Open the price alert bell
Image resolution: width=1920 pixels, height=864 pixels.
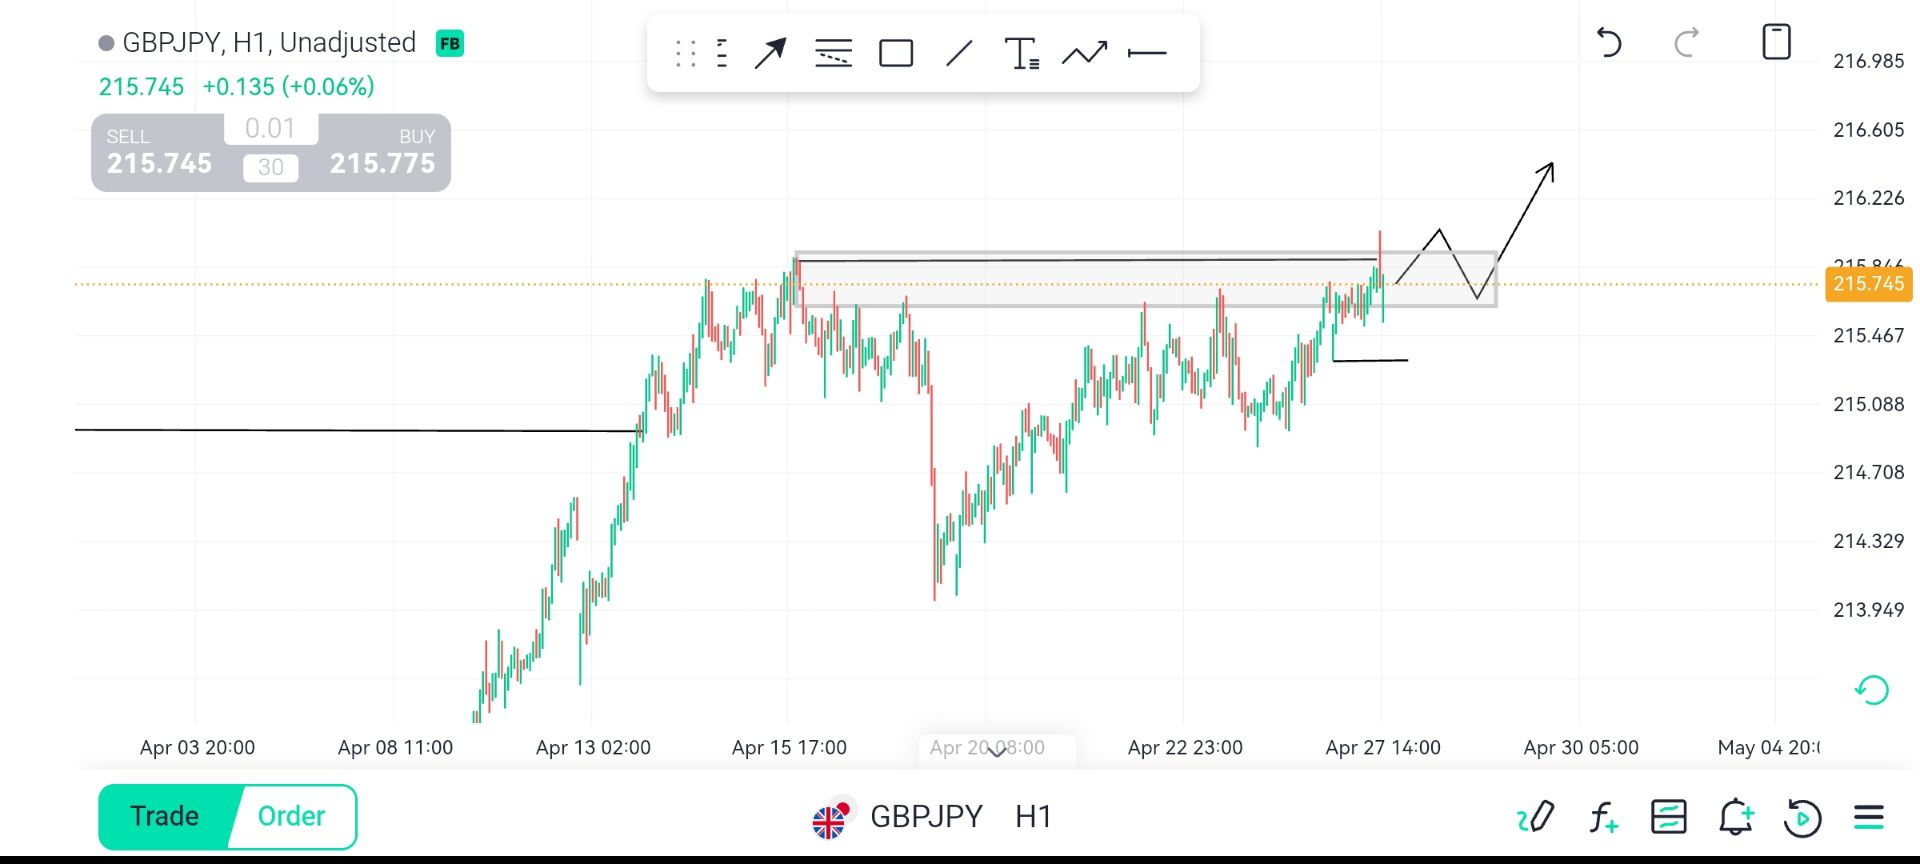tap(1736, 817)
